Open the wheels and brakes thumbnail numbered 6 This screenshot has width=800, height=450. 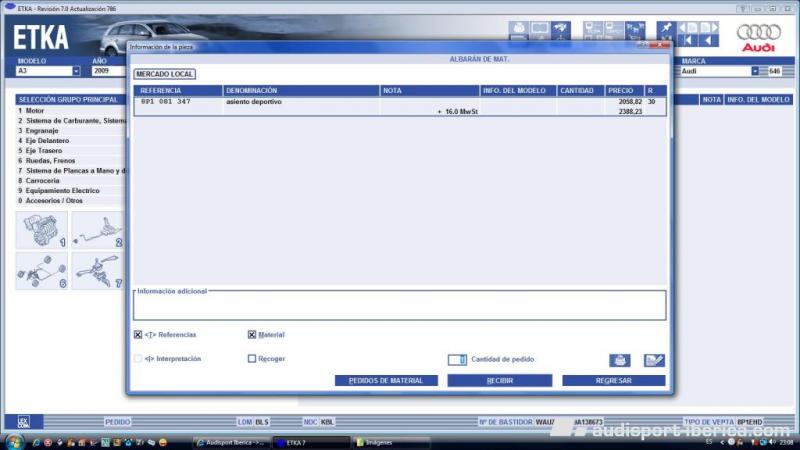42,271
